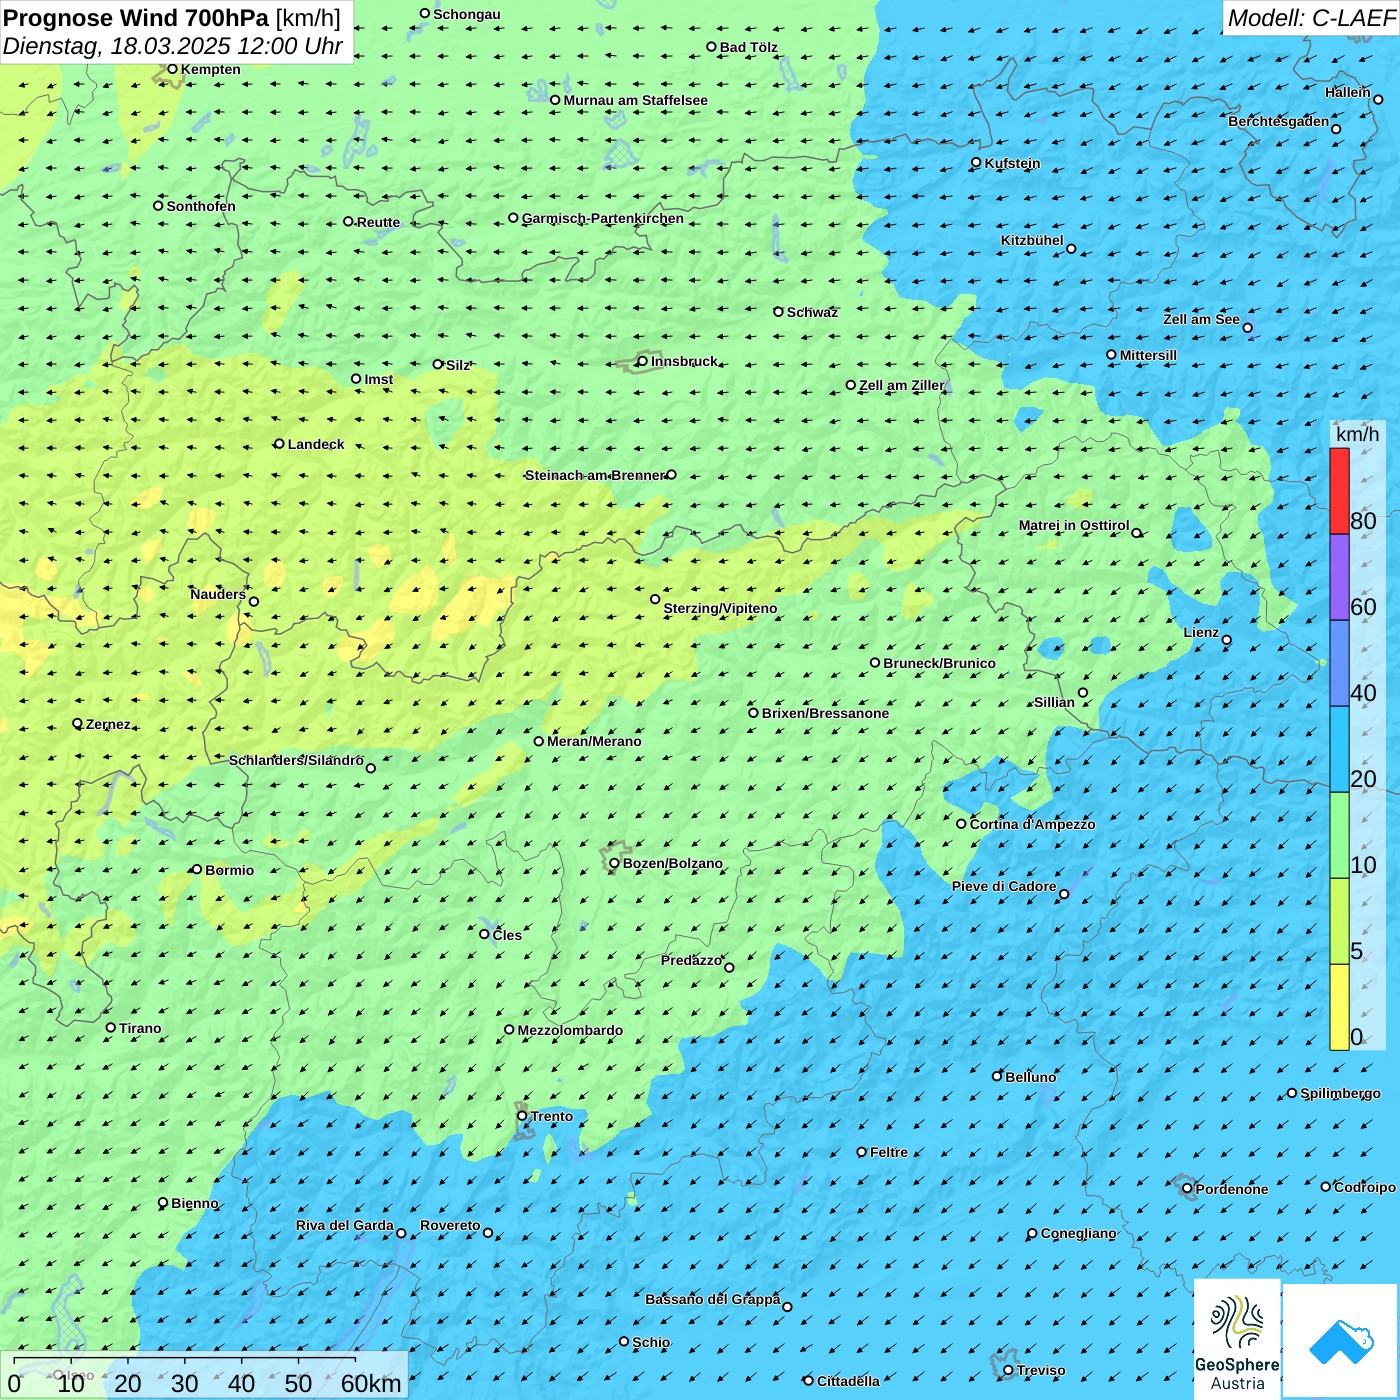Viewport: 1400px width, 1400px height.
Task: Click the 'Modell: C-LAEF' label
Action: 1310,18
